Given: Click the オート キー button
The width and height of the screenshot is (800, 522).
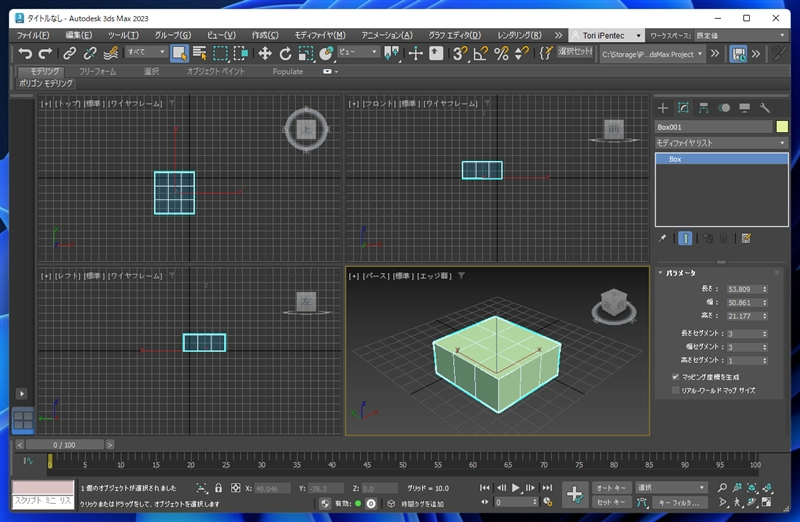Looking at the screenshot, I should (x=611, y=488).
